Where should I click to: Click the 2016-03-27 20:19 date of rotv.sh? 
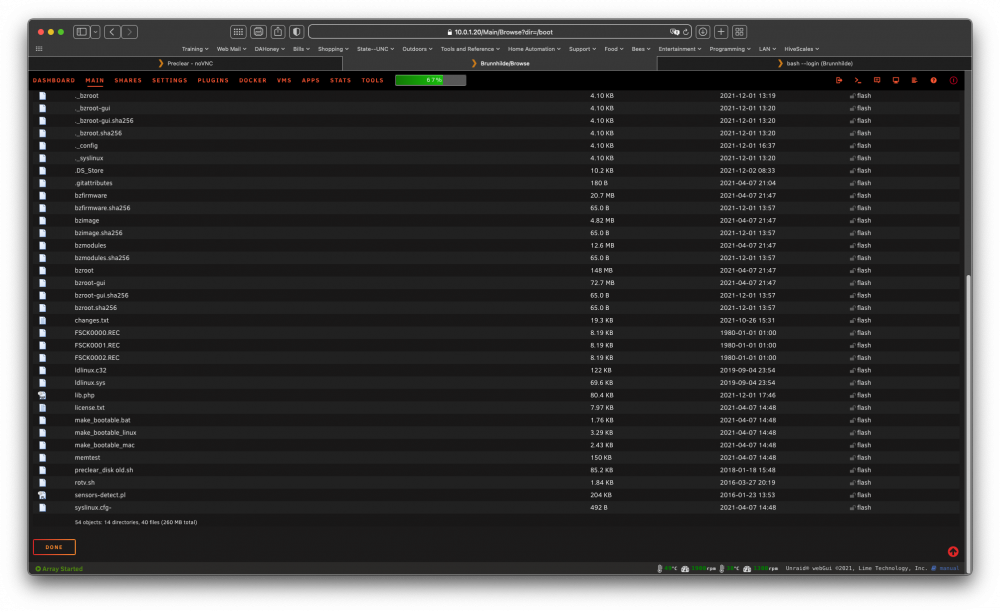click(747, 483)
